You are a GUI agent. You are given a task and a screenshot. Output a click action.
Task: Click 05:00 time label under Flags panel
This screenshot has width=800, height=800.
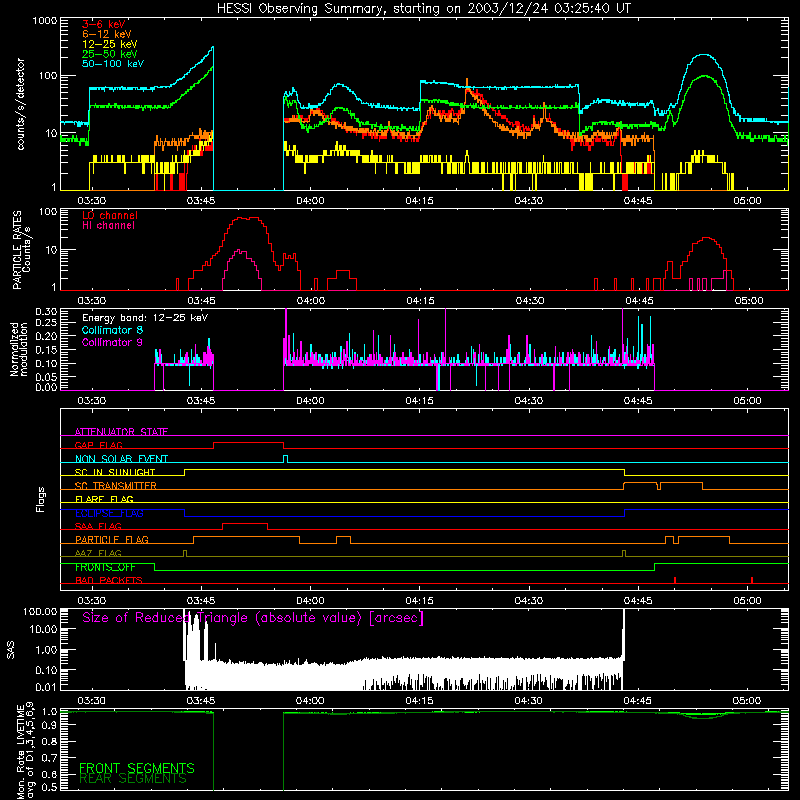click(747, 601)
